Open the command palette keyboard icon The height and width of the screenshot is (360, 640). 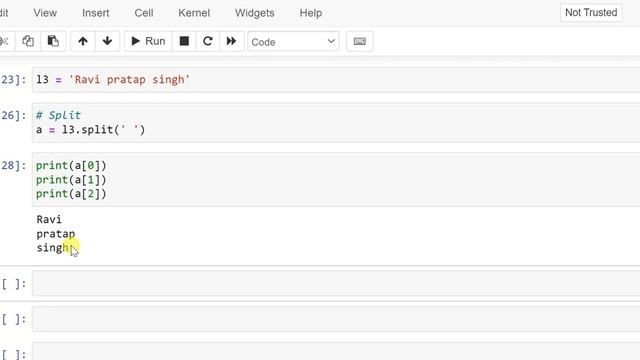[360, 41]
